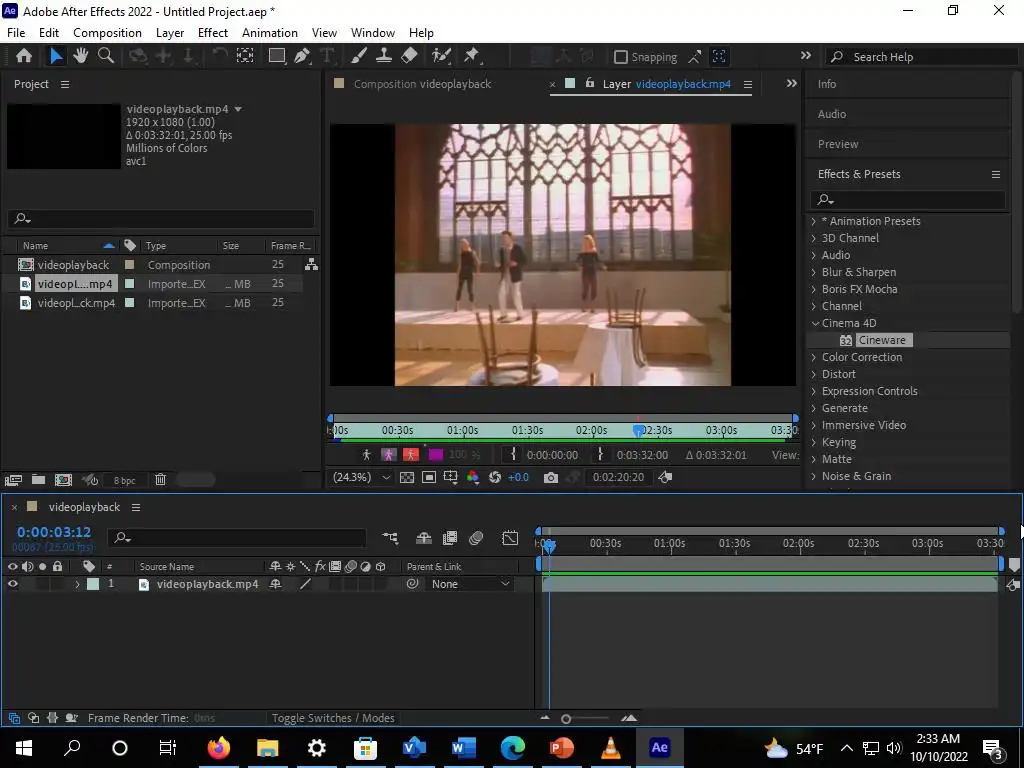Open the Animation menu
1024x768 pixels.
coord(270,33)
